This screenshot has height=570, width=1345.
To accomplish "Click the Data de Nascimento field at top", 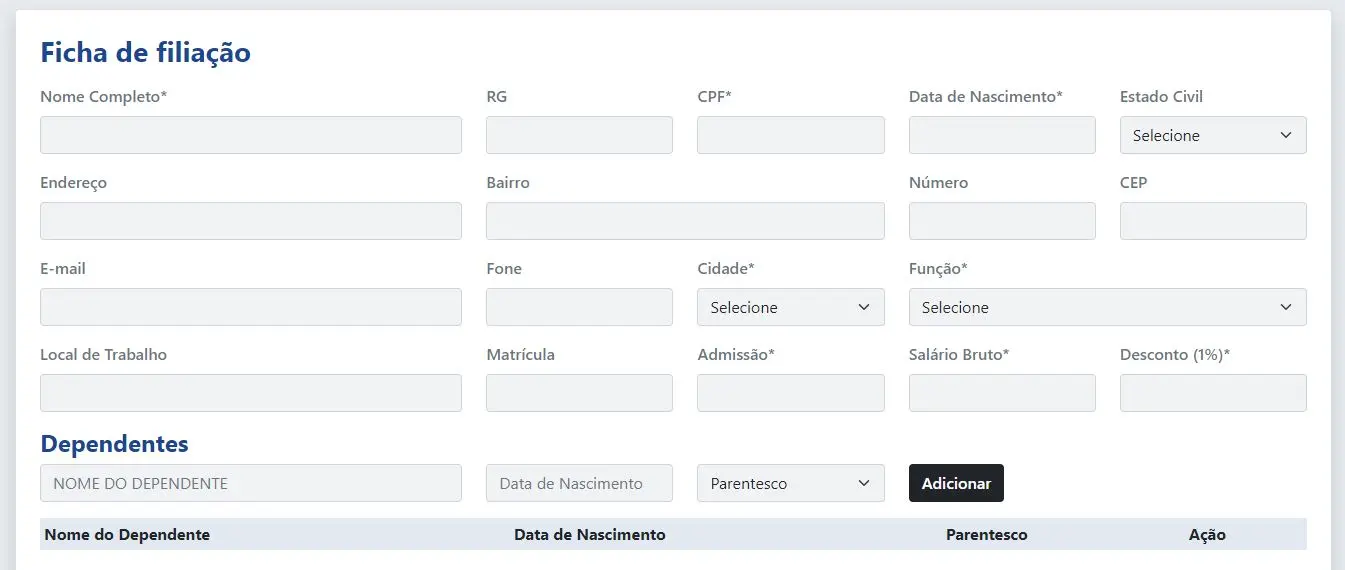I will pyautogui.click(x=1001, y=135).
